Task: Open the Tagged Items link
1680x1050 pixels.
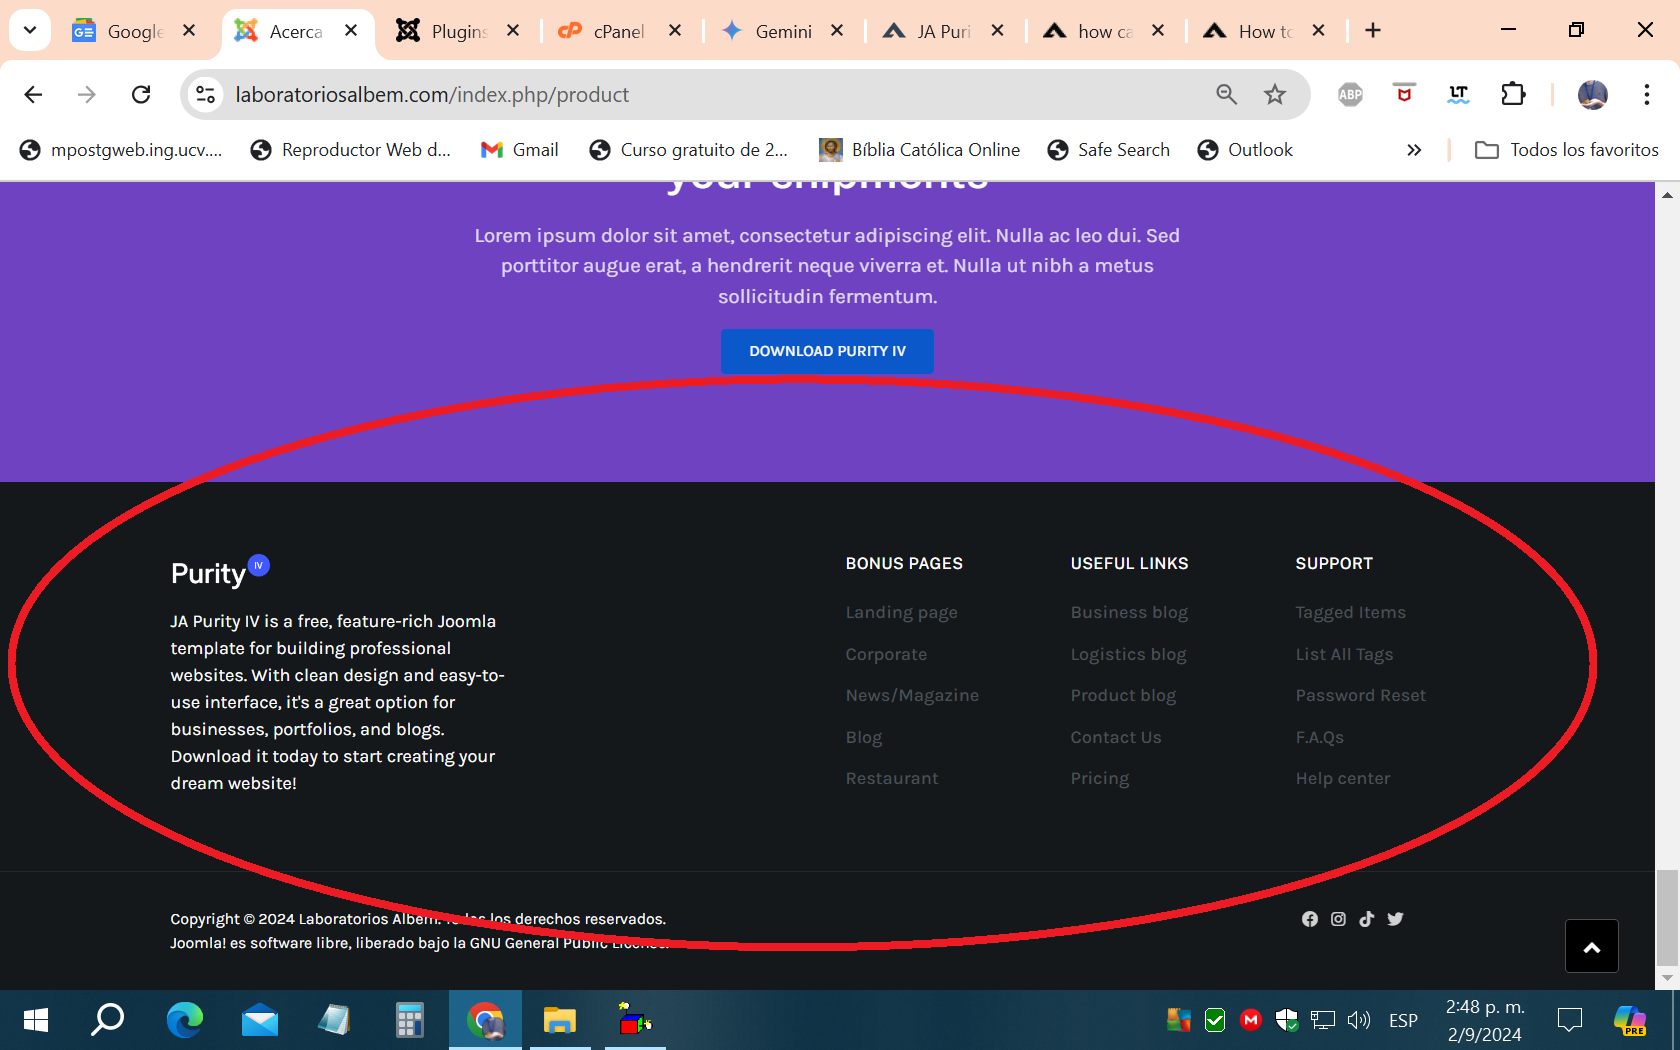Action: pyautogui.click(x=1350, y=612)
